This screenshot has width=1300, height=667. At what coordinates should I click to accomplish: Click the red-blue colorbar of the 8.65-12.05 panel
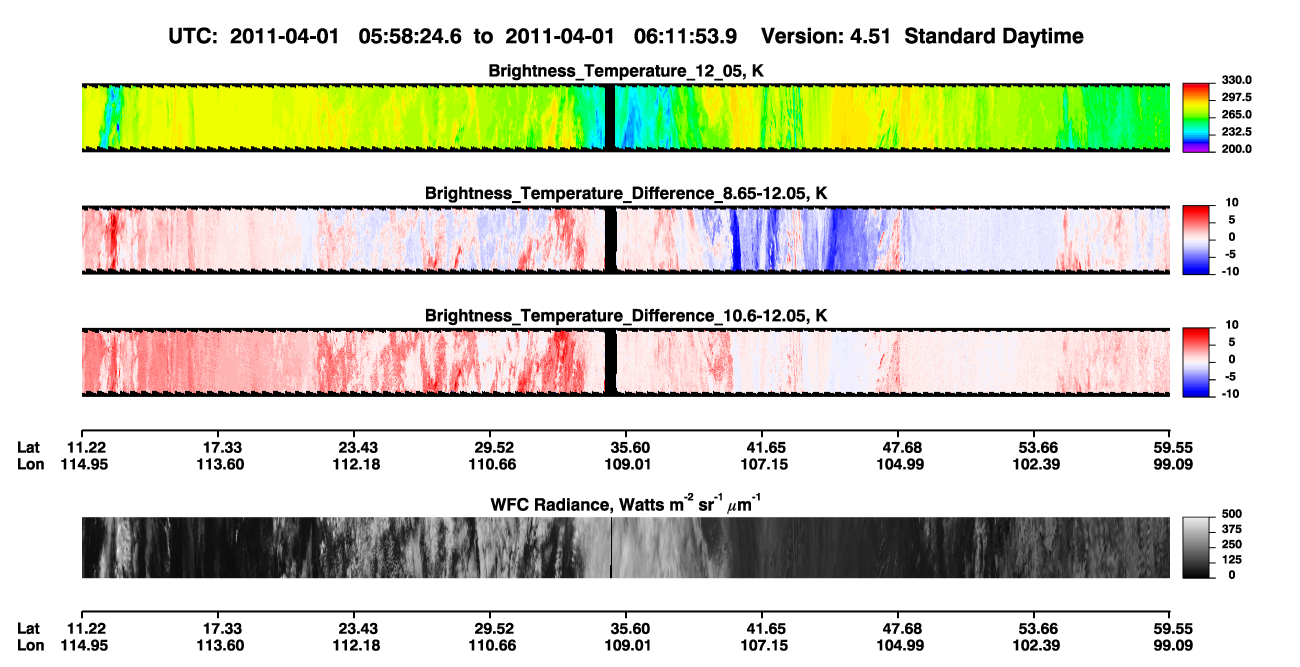(1196, 240)
